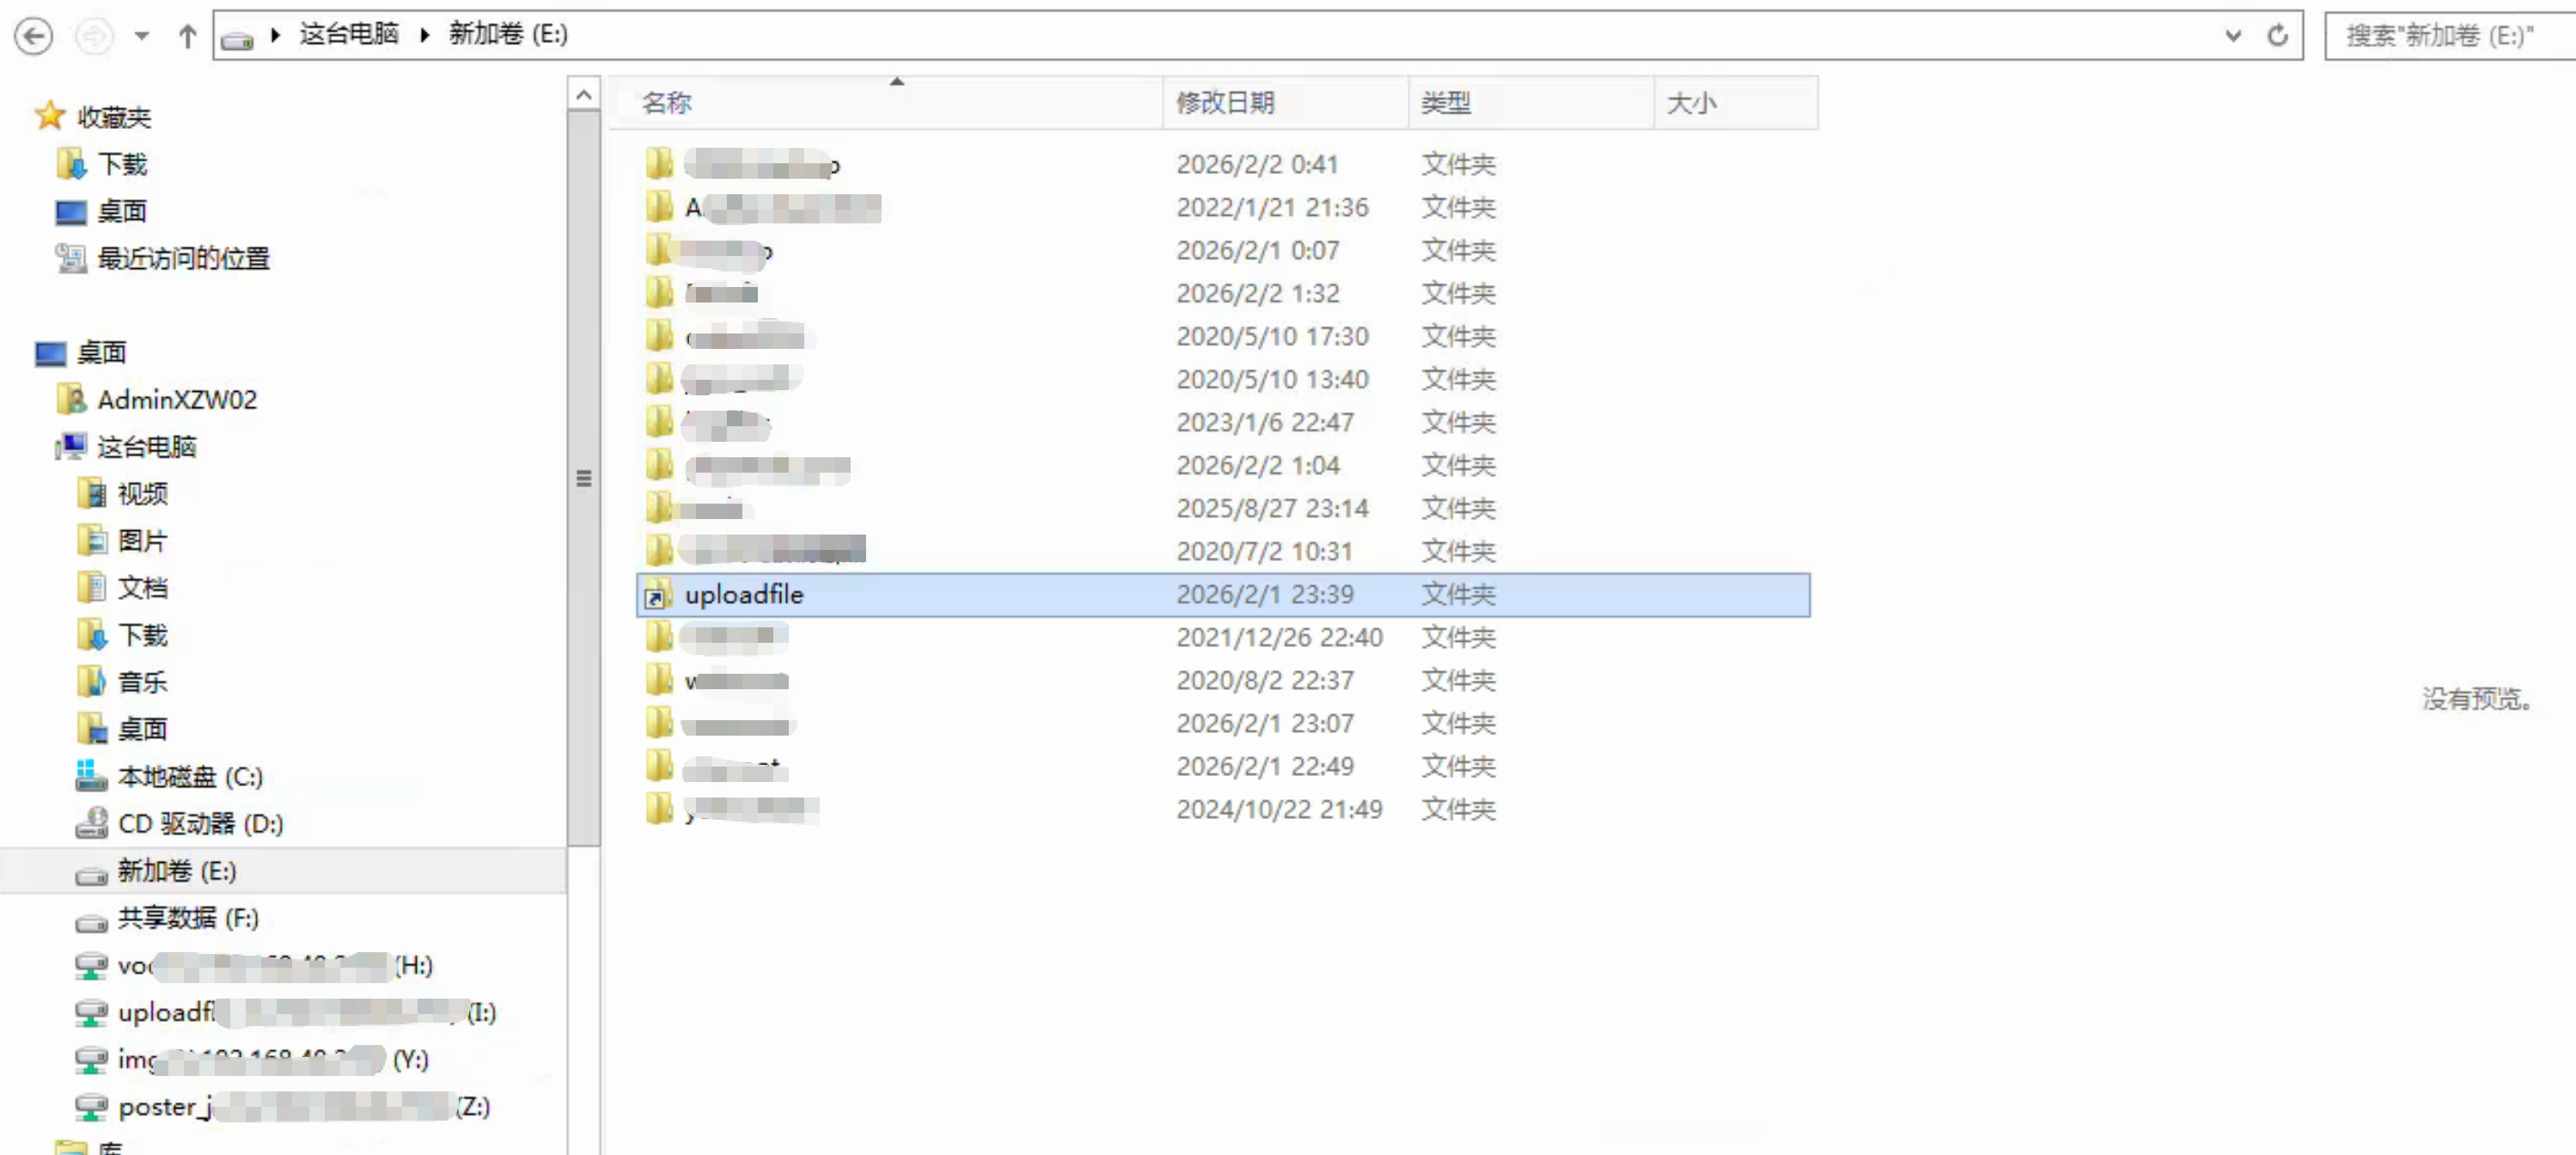
Task: Open 本地磁盘 (C:) from the sidebar
Action: (x=189, y=776)
